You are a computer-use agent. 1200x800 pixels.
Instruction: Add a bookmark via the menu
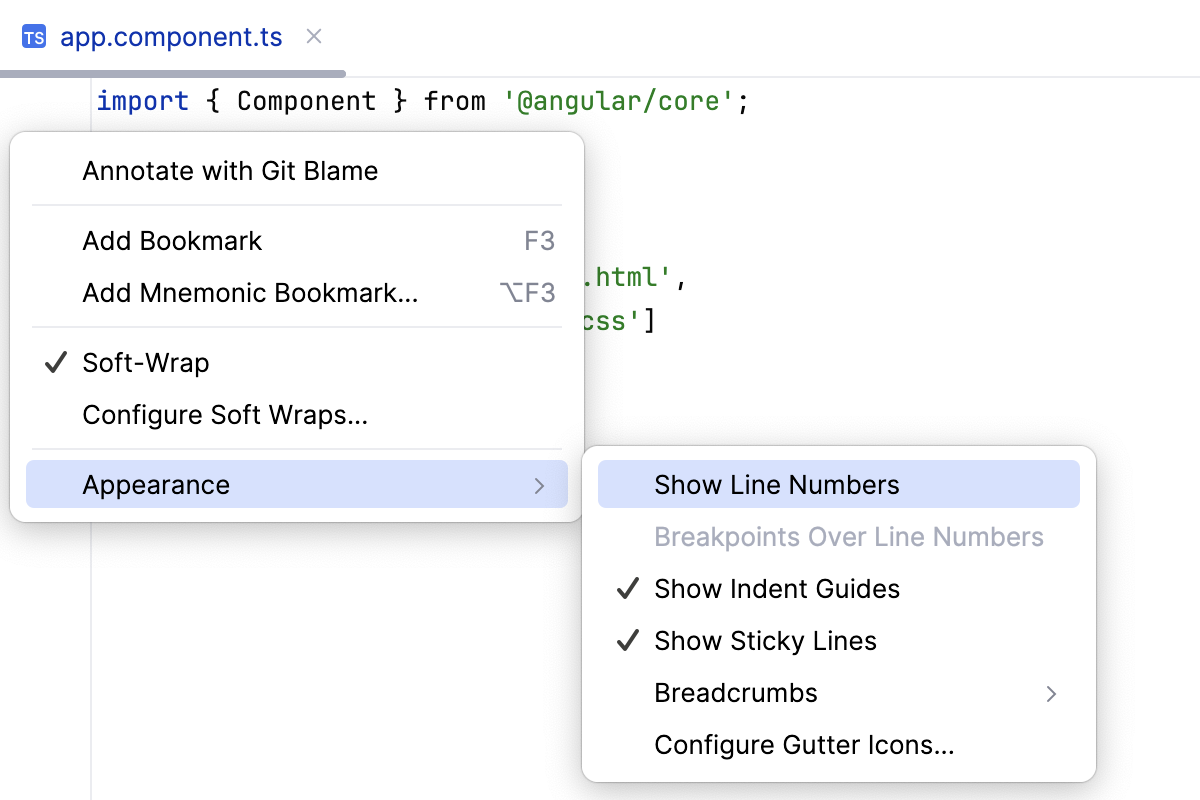[172, 240]
